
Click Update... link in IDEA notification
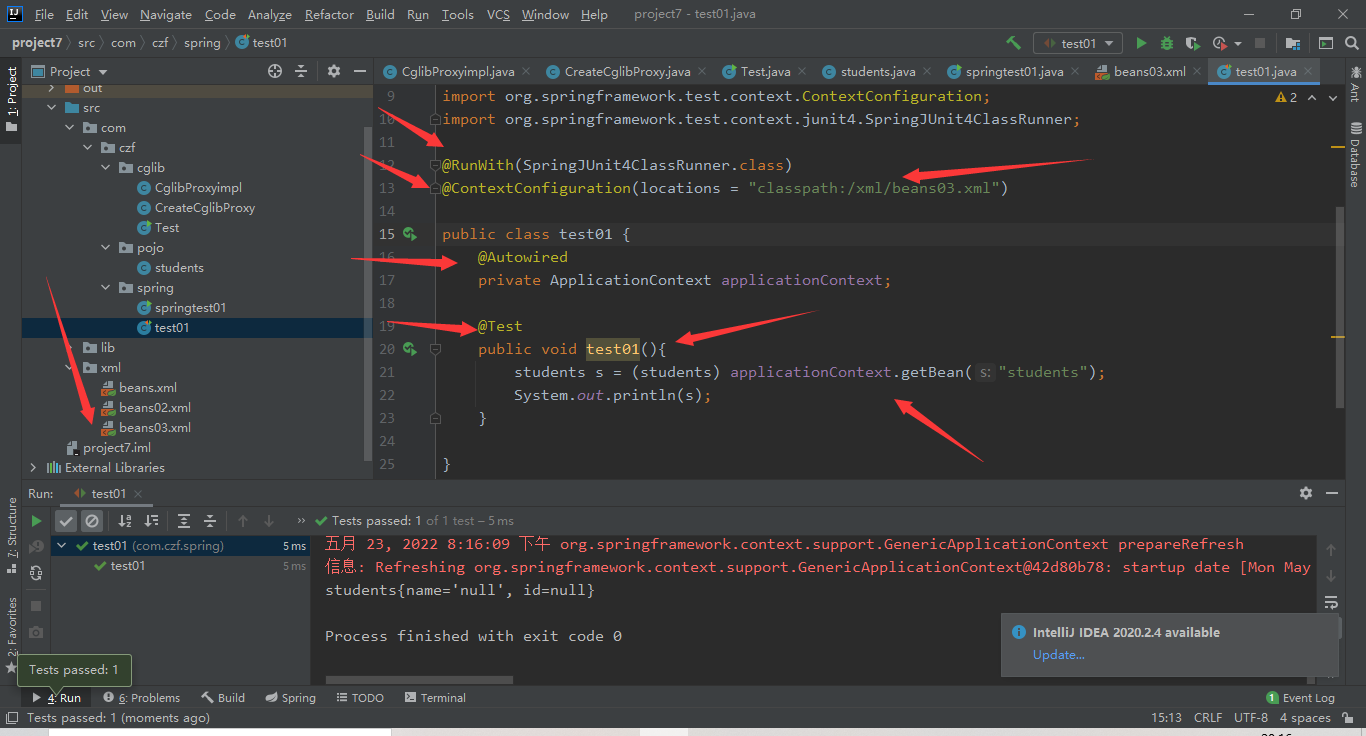point(1058,654)
